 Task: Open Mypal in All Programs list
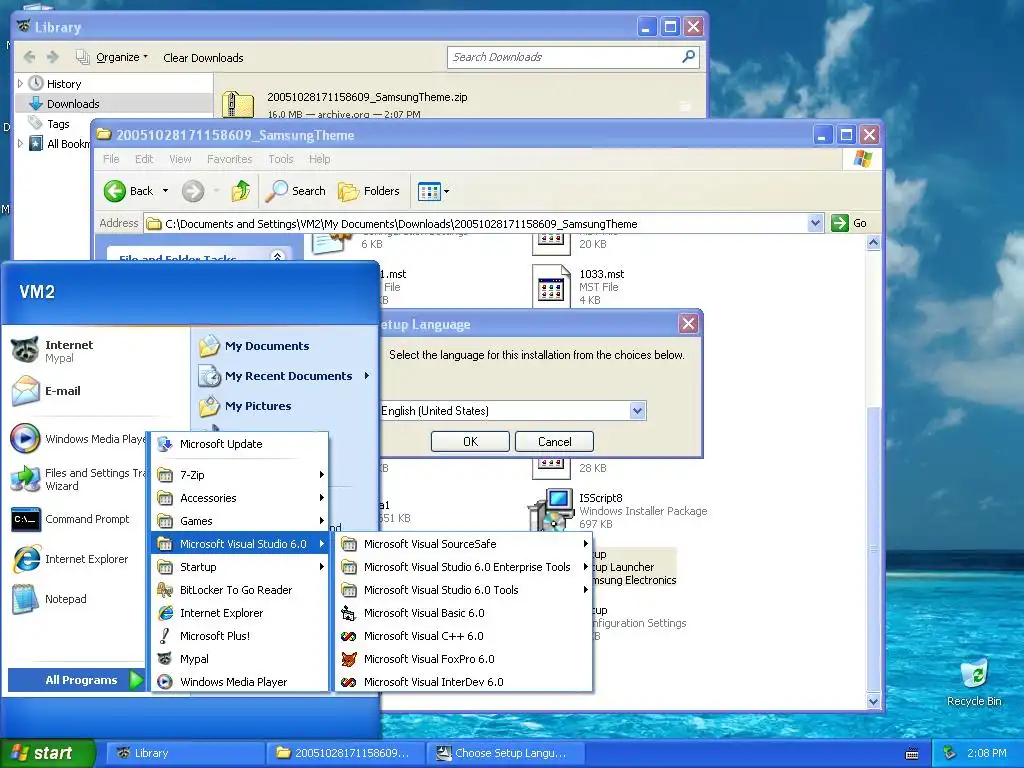(x=240, y=659)
